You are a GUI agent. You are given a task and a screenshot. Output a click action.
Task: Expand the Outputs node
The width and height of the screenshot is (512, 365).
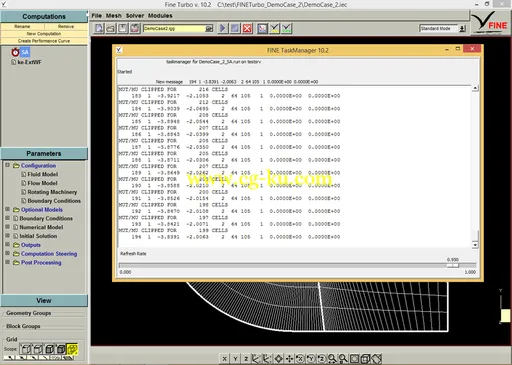coord(7,244)
